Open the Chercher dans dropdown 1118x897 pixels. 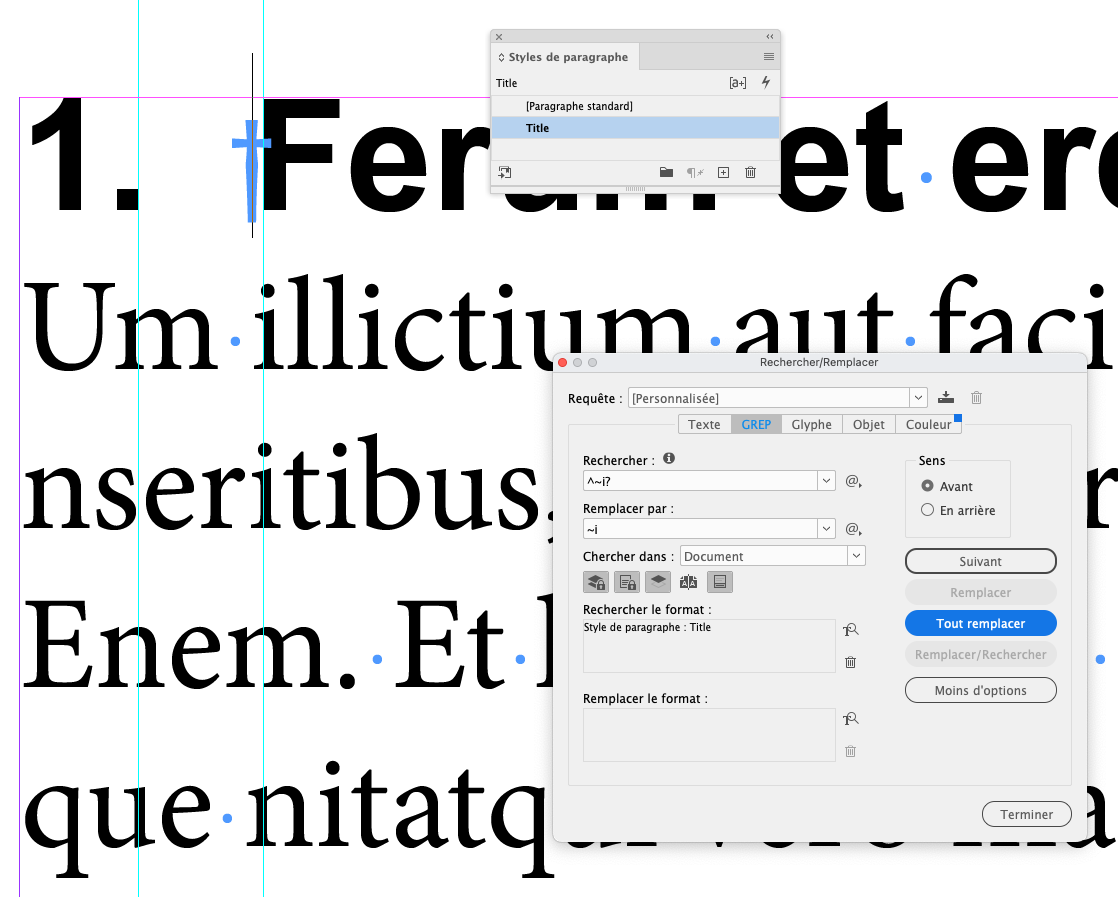click(x=855, y=556)
